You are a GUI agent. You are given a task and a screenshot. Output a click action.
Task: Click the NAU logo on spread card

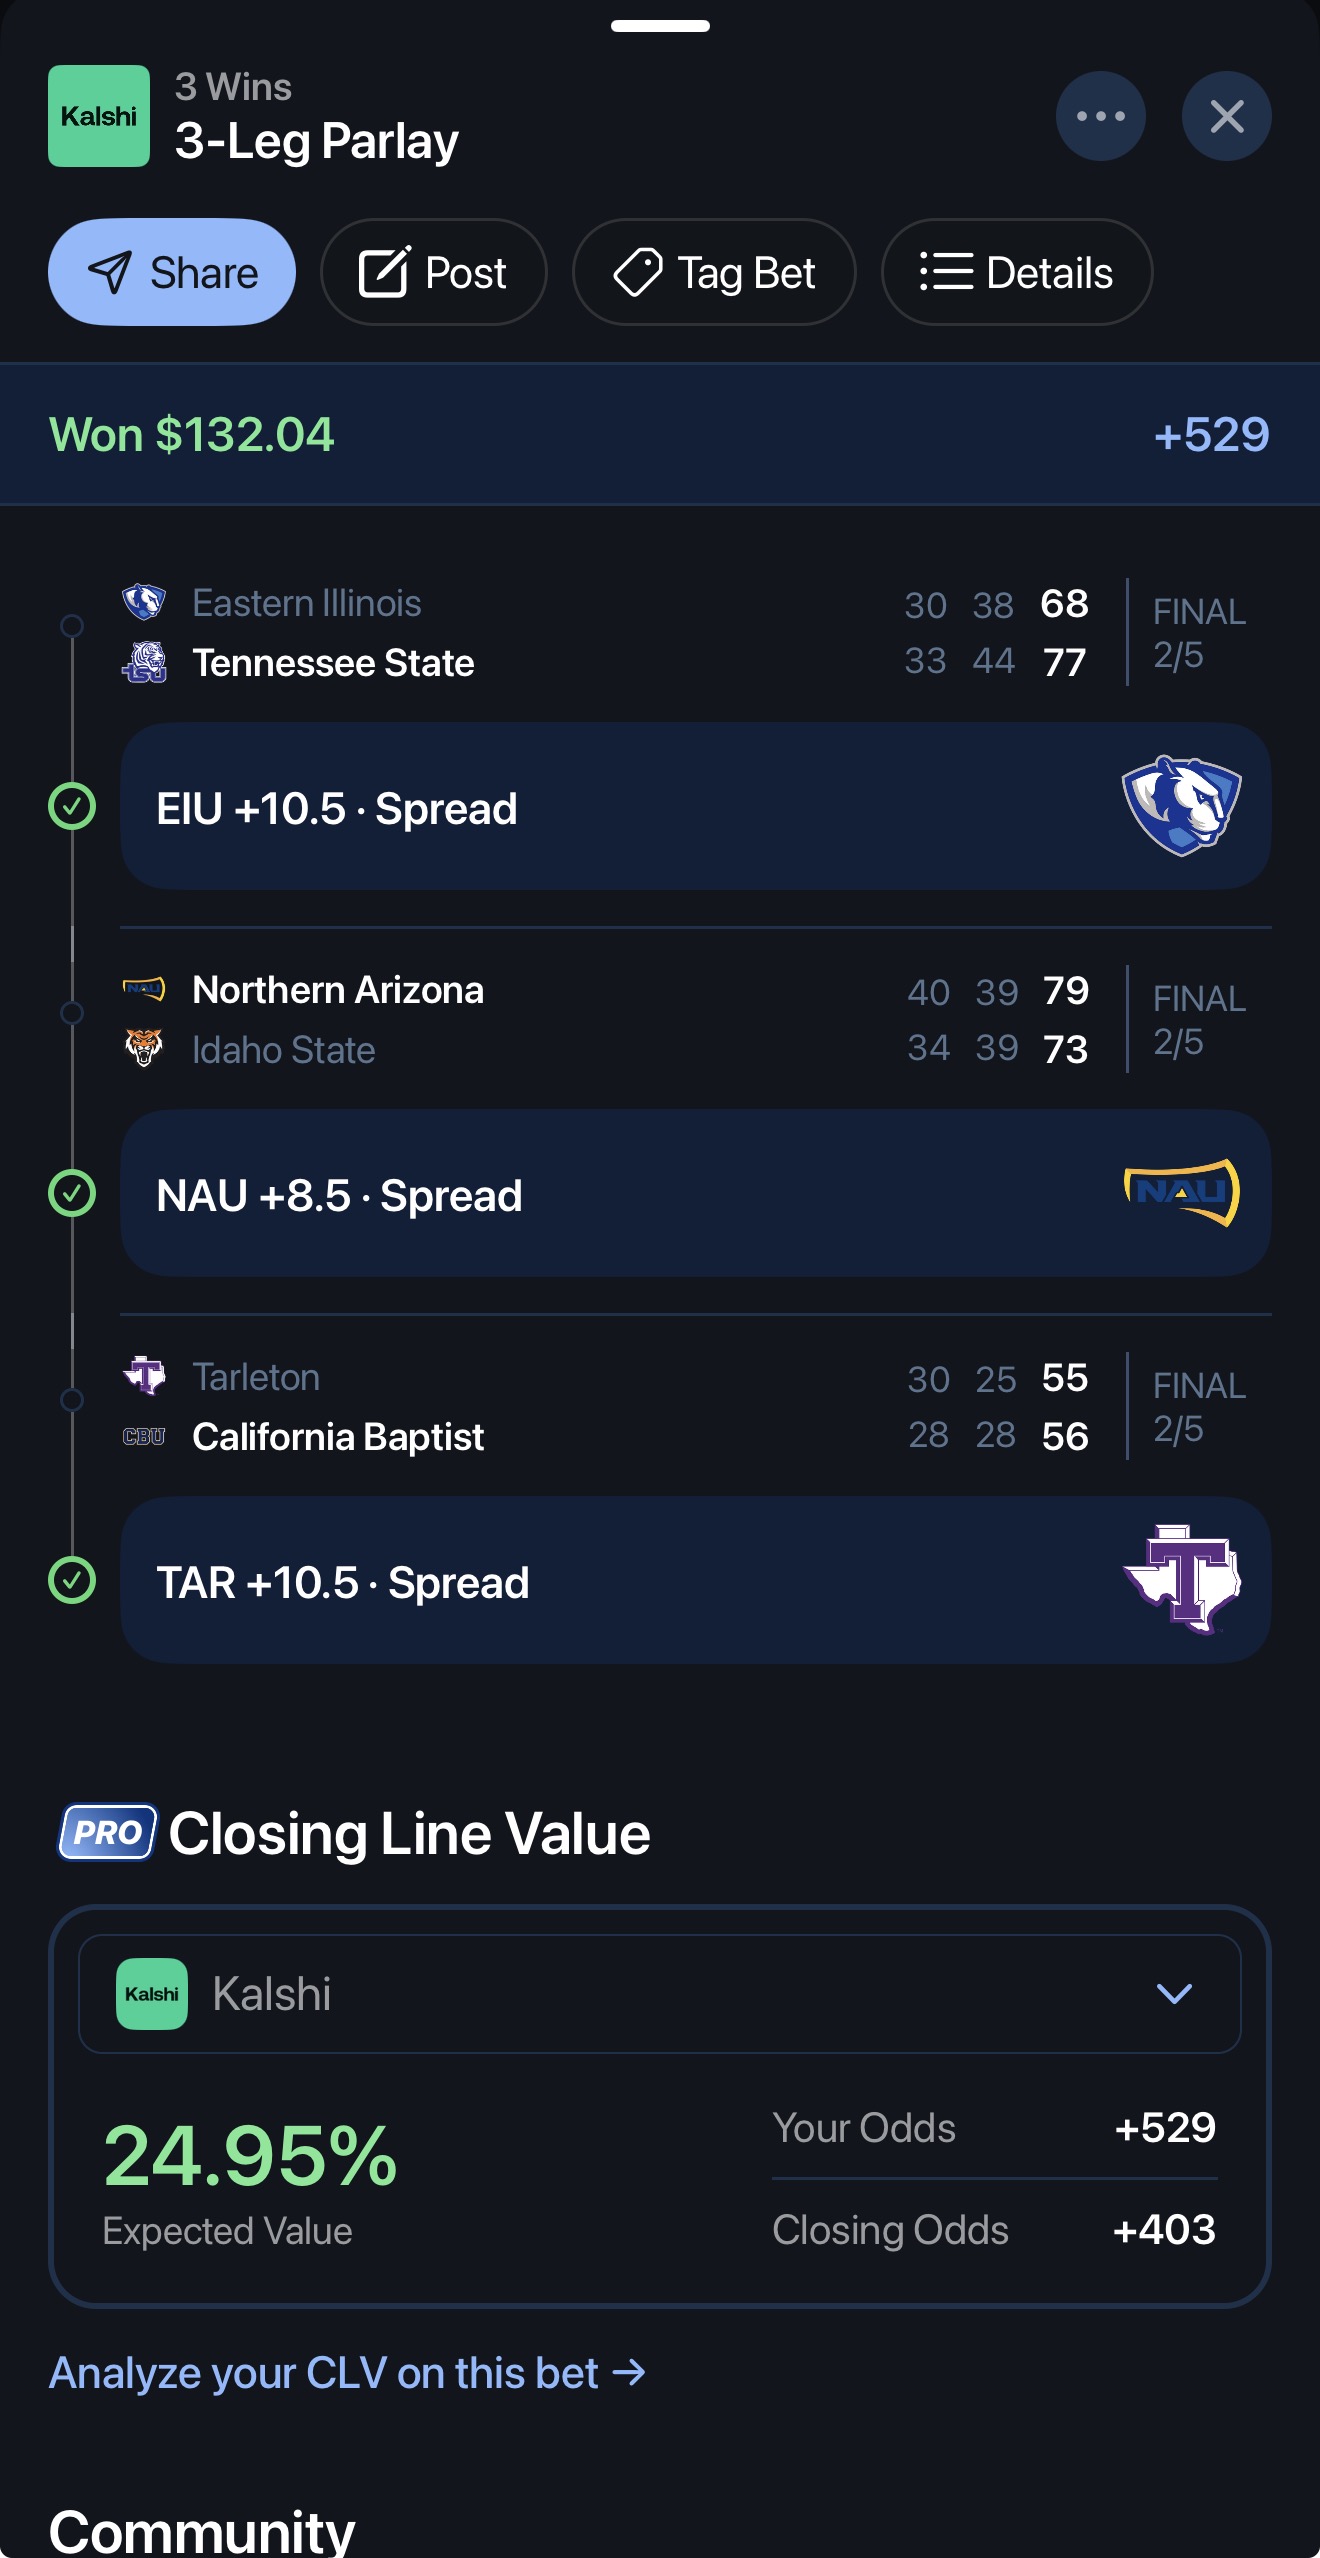click(x=1180, y=1192)
